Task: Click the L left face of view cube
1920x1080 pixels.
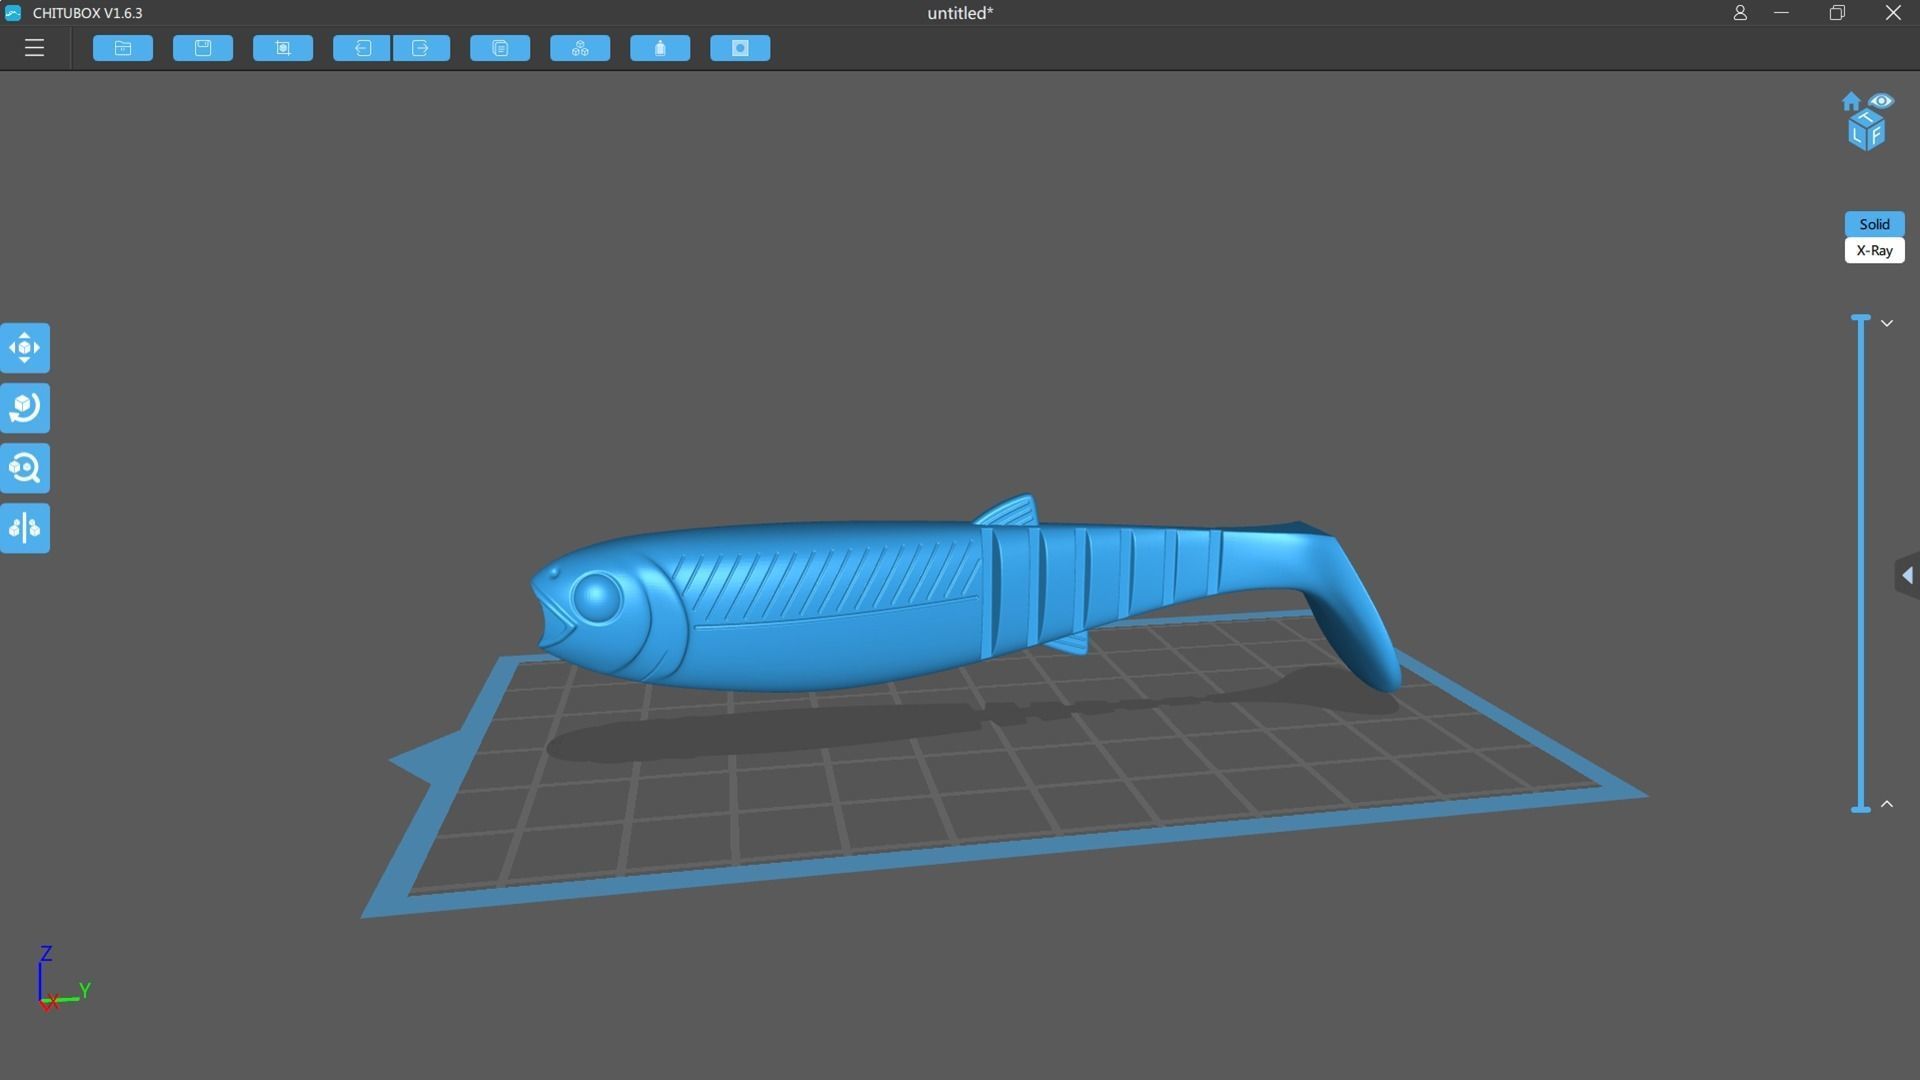Action: click(1857, 135)
